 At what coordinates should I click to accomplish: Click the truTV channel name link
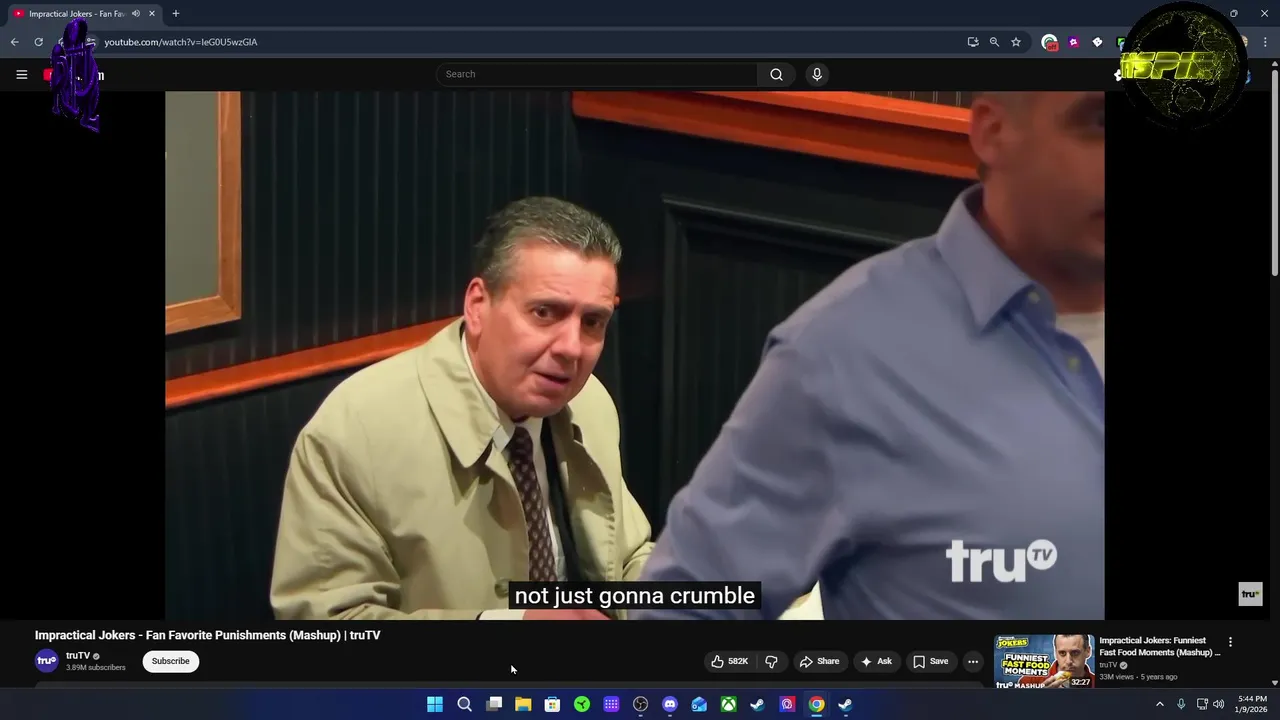click(78, 656)
